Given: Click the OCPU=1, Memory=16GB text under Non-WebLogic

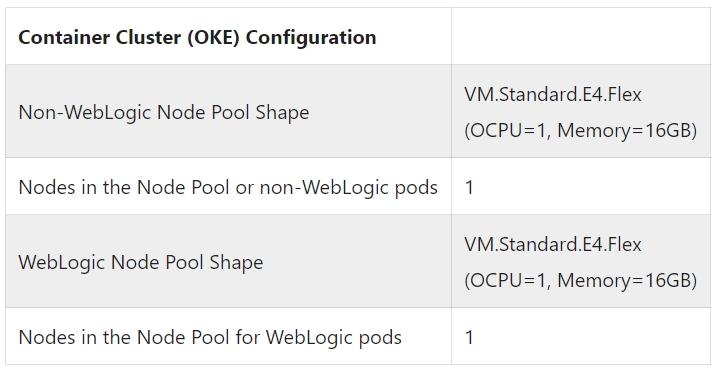Looking at the screenshot, I should 581,131.
